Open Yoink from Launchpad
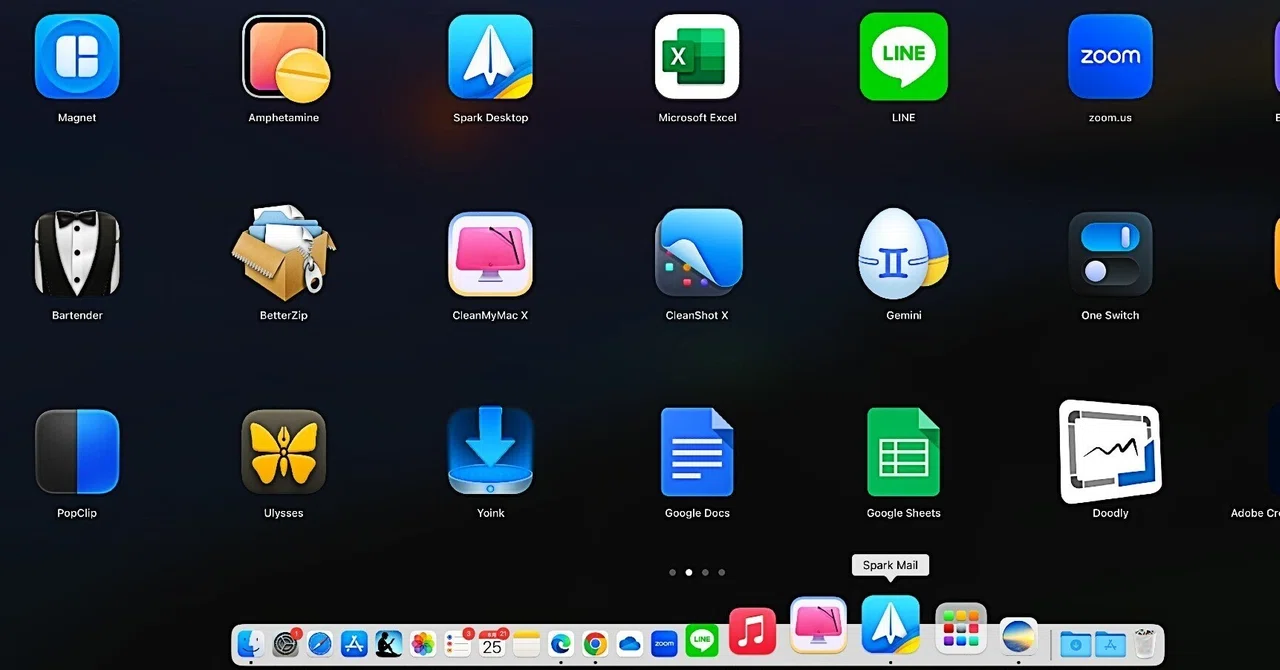Viewport: 1280px width, 670px height. (490, 450)
